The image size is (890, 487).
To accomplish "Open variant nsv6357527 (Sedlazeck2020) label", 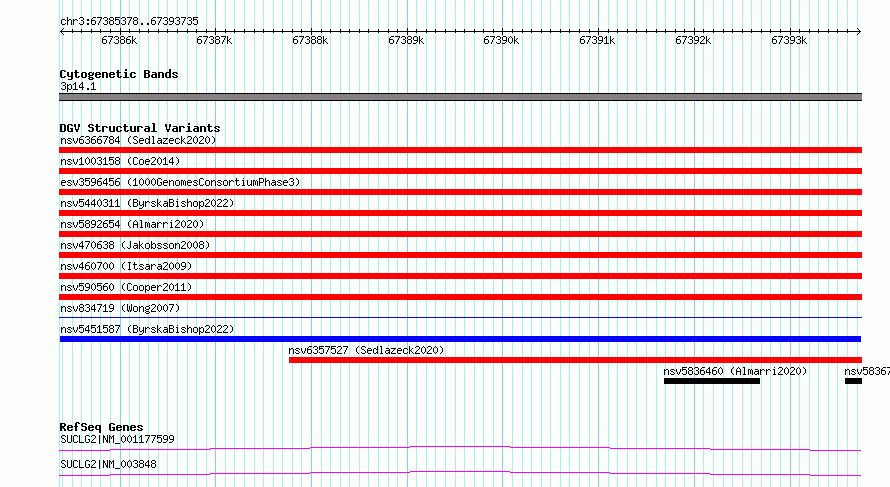I will click(366, 350).
